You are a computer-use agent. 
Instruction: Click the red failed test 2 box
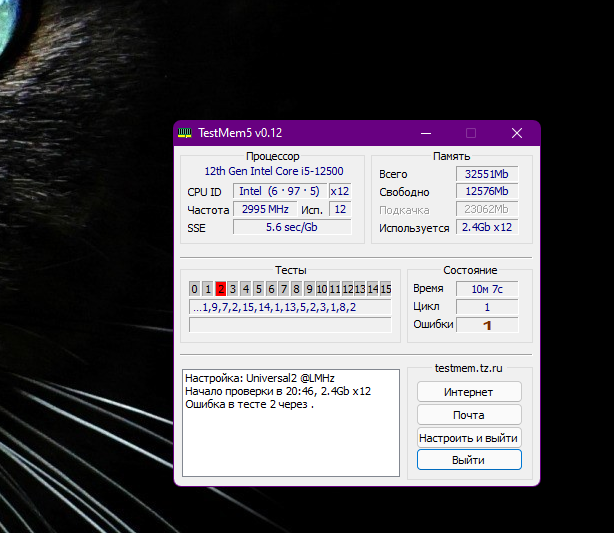(221, 289)
